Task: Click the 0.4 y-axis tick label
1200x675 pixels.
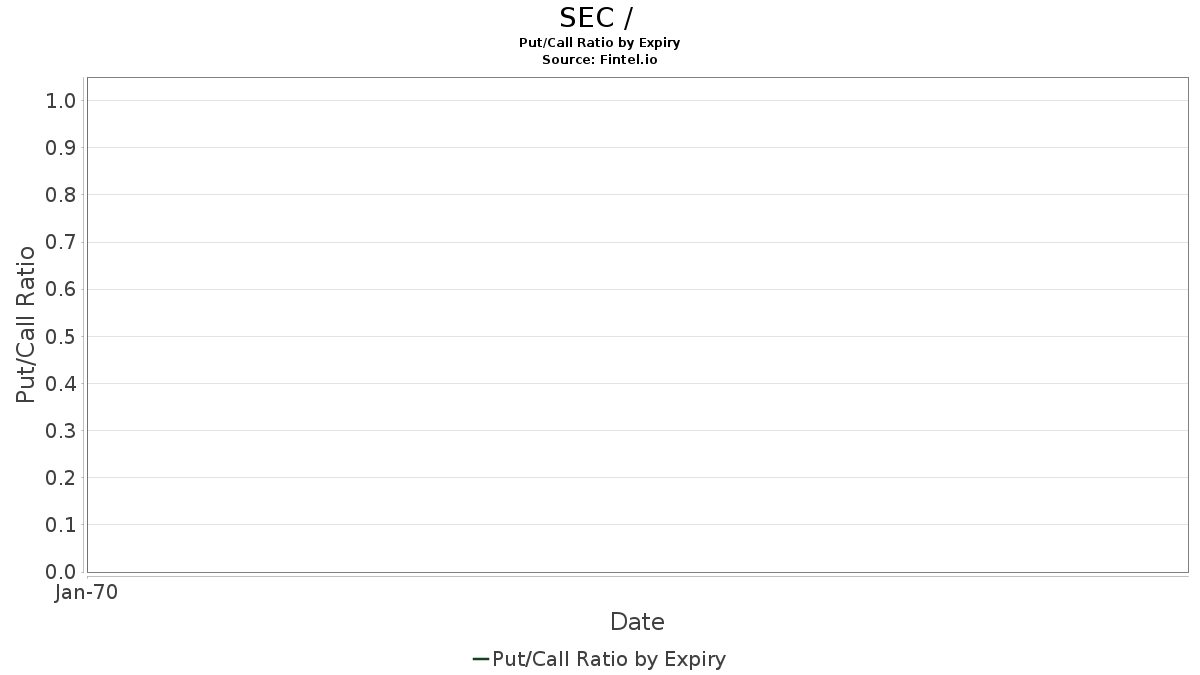Action: coord(61,384)
